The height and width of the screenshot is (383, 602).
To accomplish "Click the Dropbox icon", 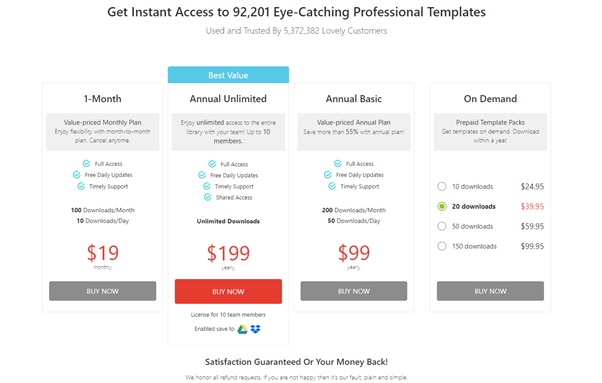I will [255, 329].
